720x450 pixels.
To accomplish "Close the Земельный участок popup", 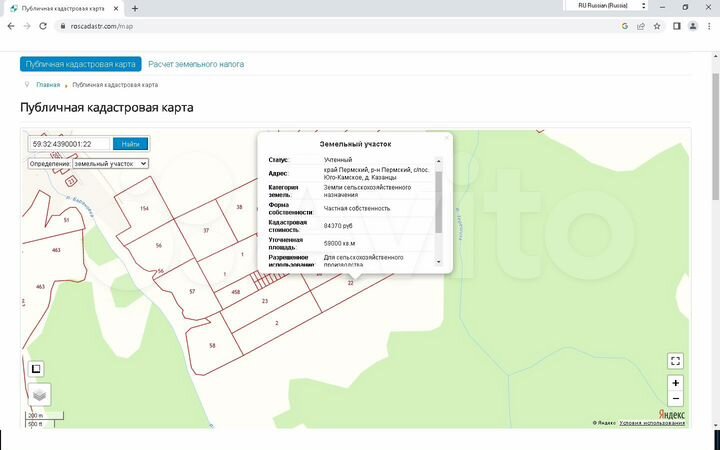I will [446, 137].
